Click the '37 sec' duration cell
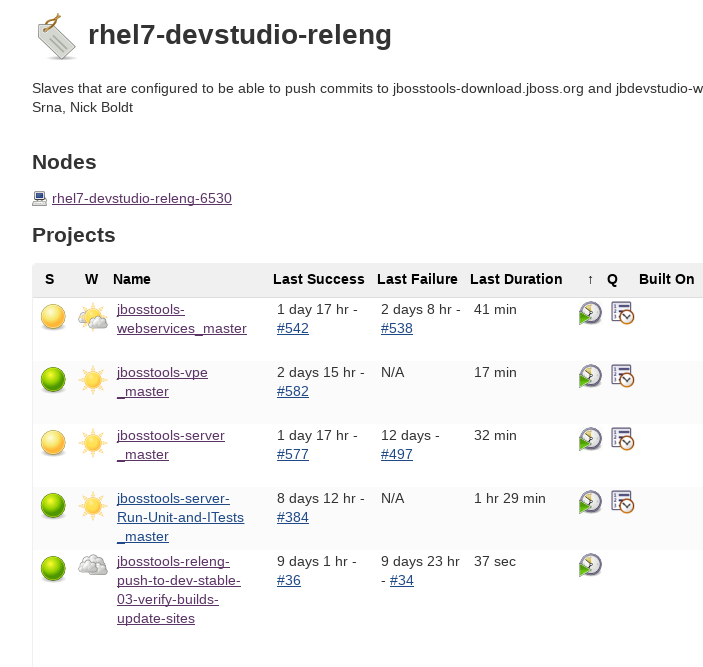703x667 pixels. 495,561
